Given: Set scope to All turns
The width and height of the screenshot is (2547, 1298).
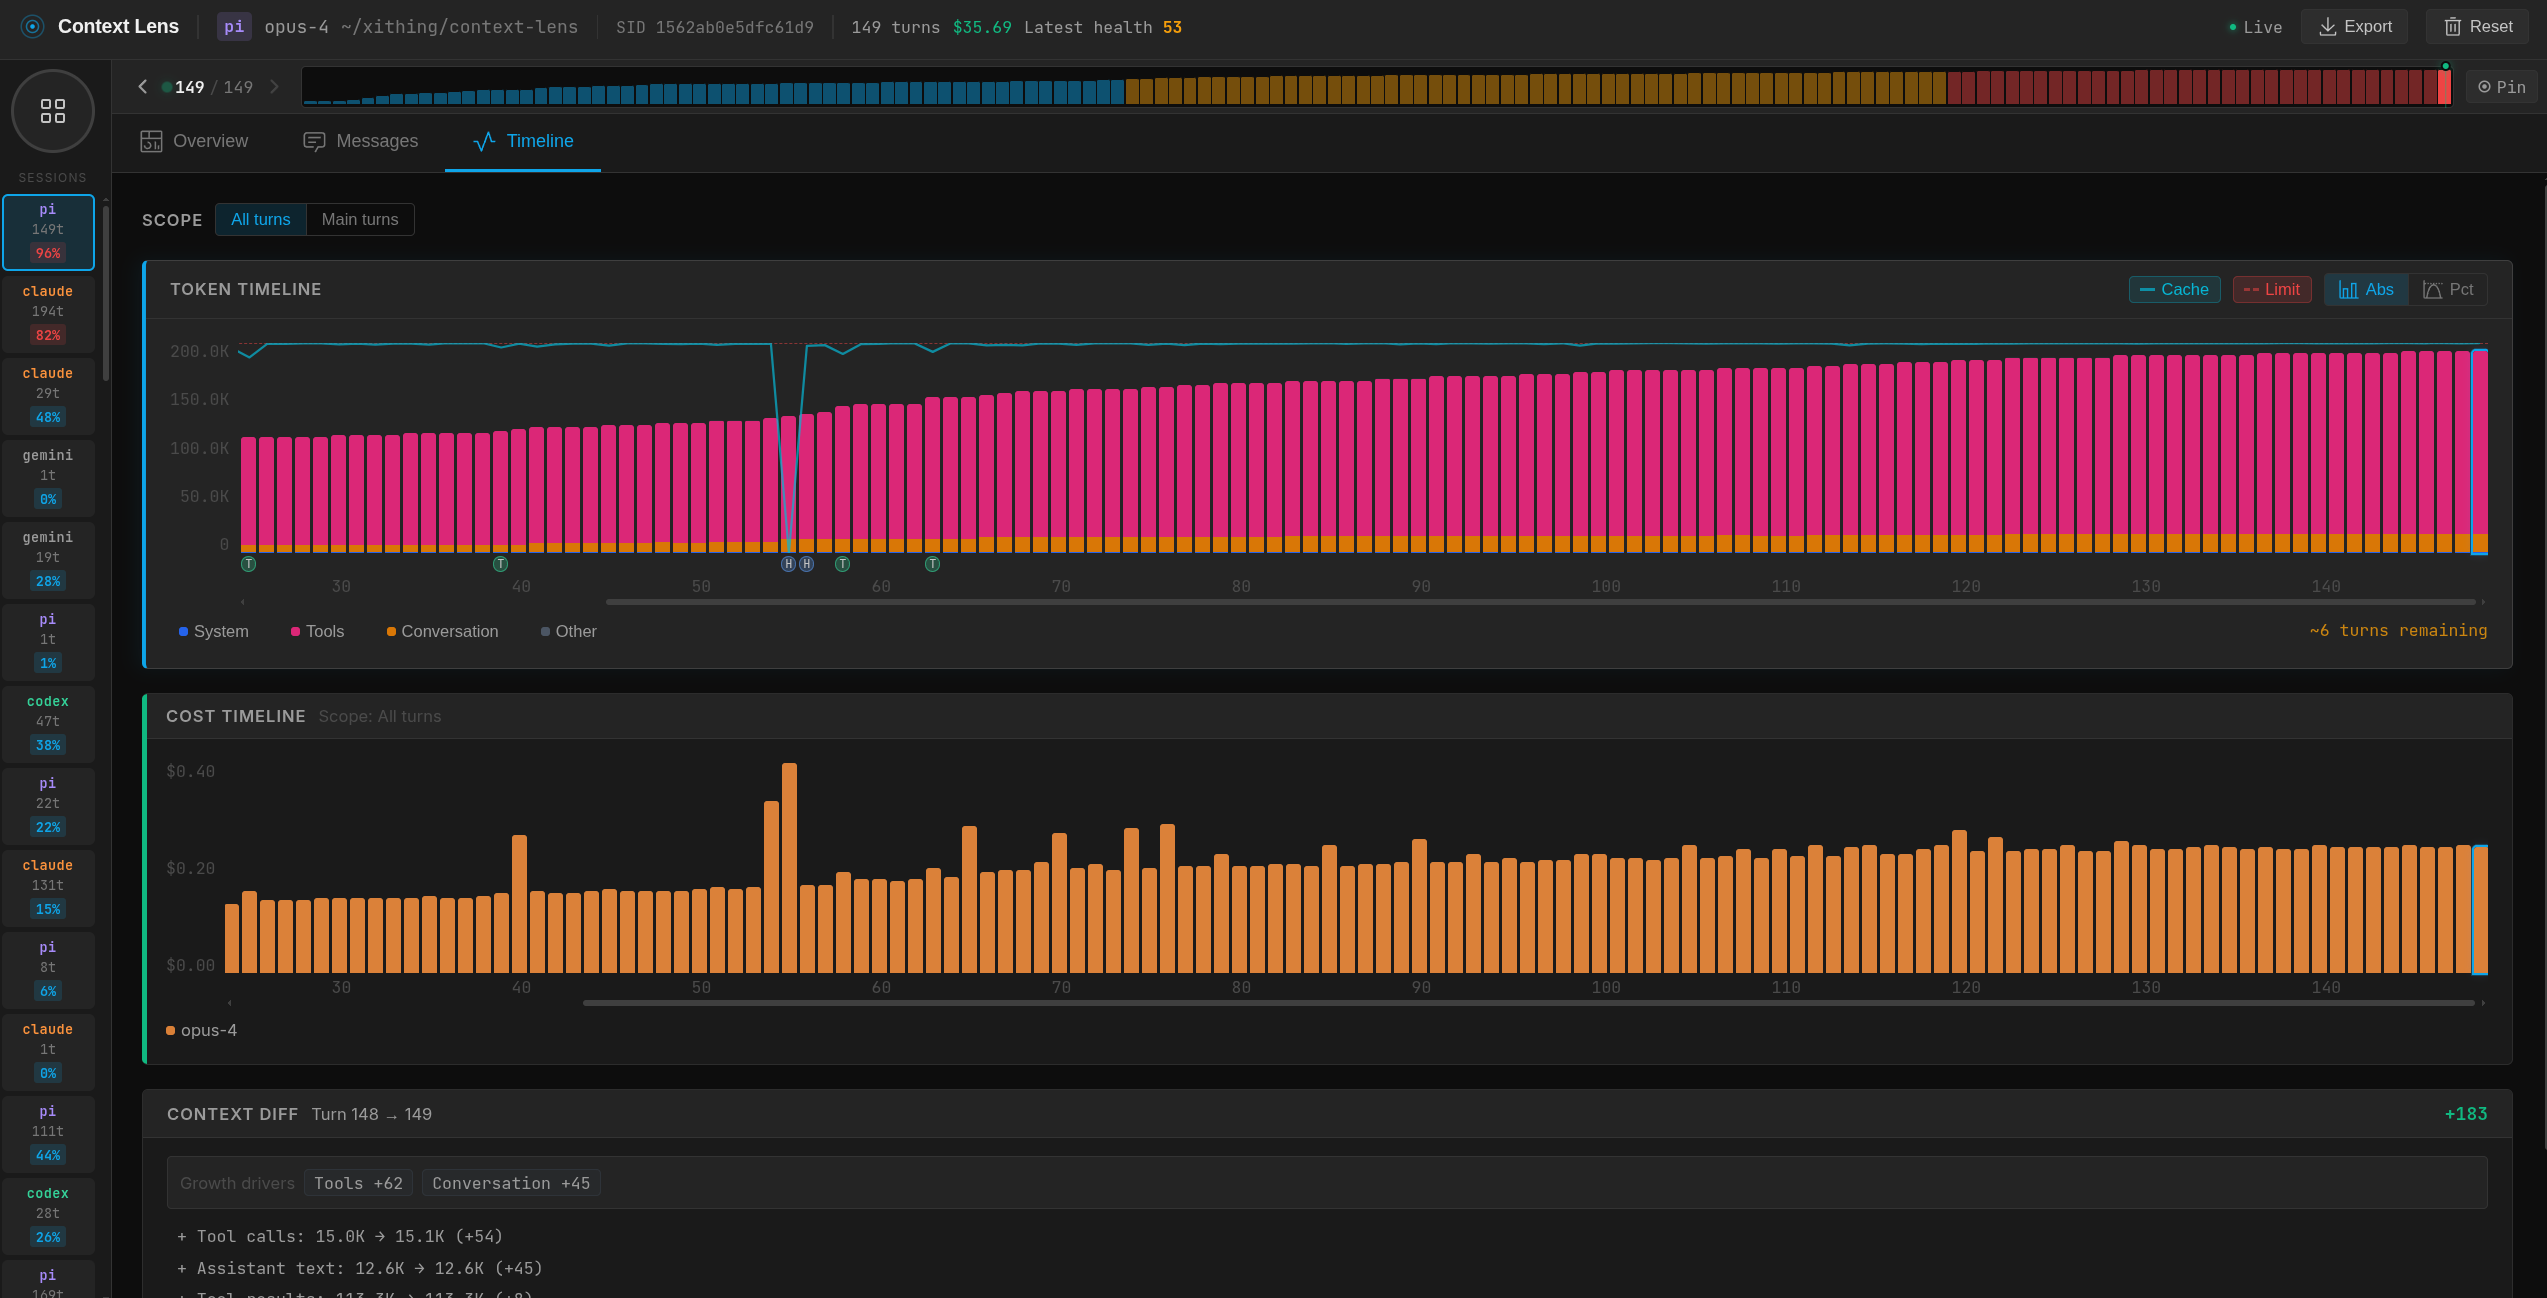Looking at the screenshot, I should (x=261, y=219).
